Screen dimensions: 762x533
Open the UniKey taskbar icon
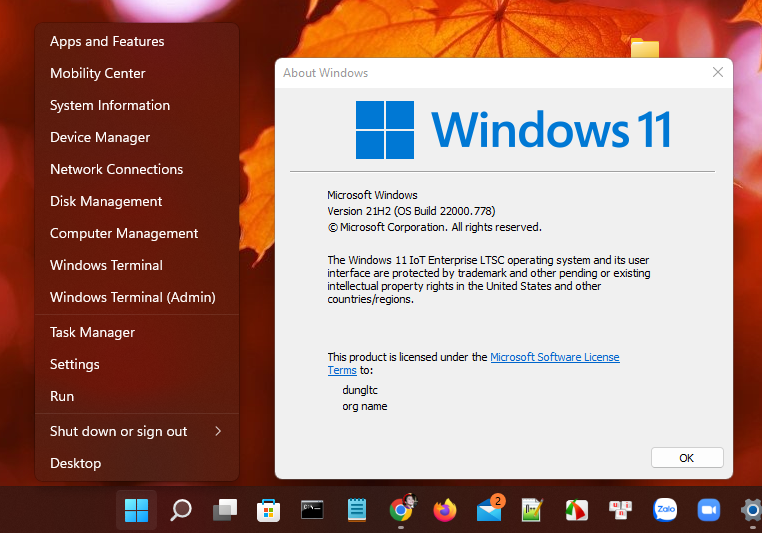[621, 510]
